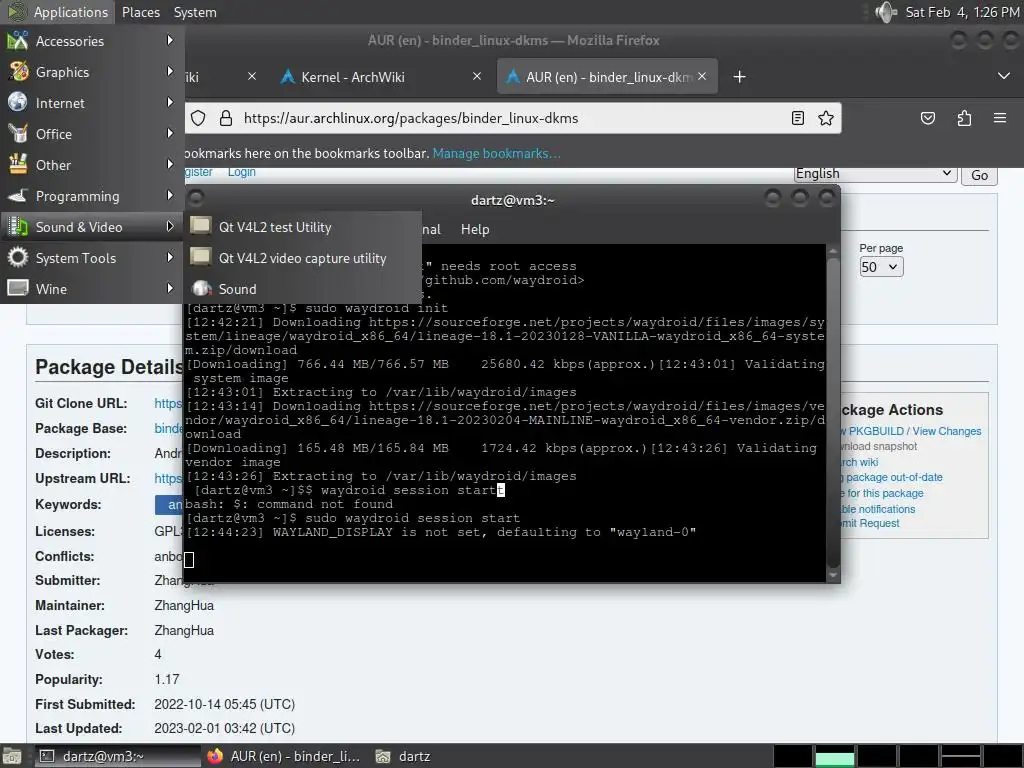Close the Kernel - ArchWiki tab
Screen dimensions: 1024x768
pyautogui.click(x=477, y=76)
